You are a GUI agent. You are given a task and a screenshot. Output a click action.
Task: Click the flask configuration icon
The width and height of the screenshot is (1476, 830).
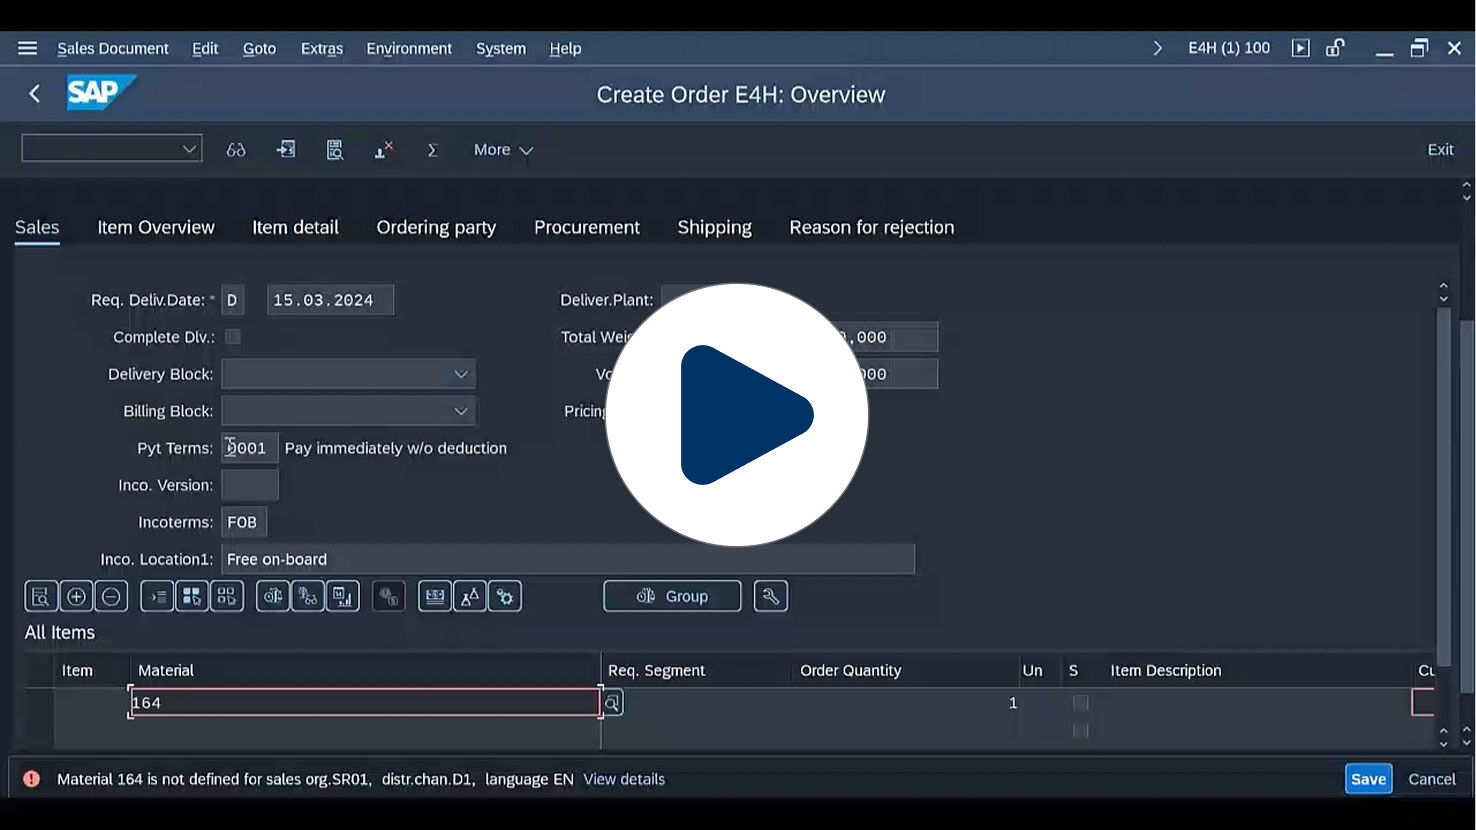pos(470,596)
